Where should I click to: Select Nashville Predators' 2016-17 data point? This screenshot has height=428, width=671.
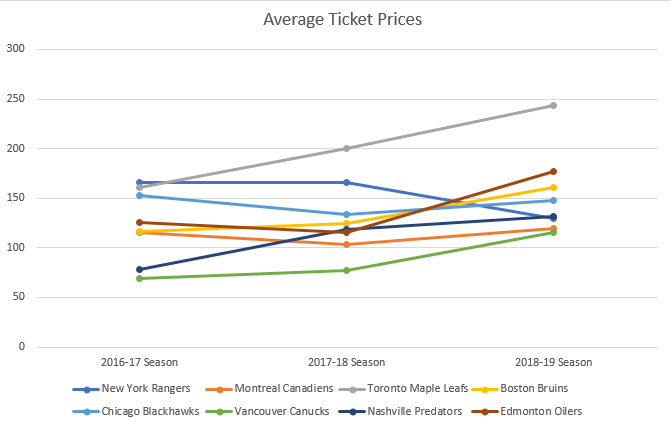138,269
